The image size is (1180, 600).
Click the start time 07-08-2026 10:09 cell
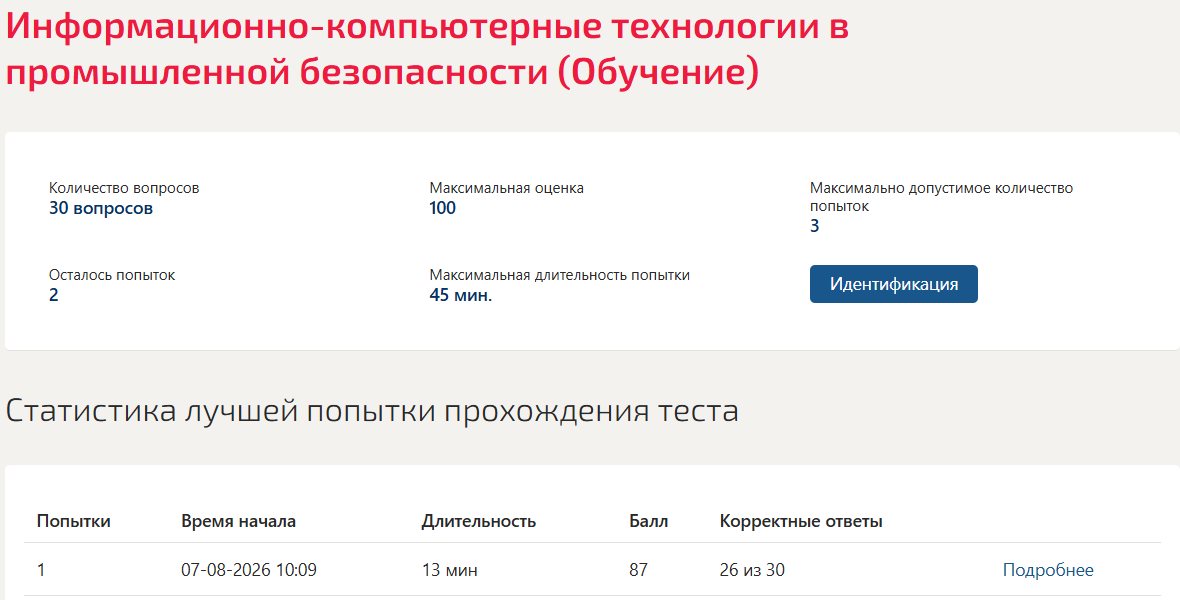249,570
